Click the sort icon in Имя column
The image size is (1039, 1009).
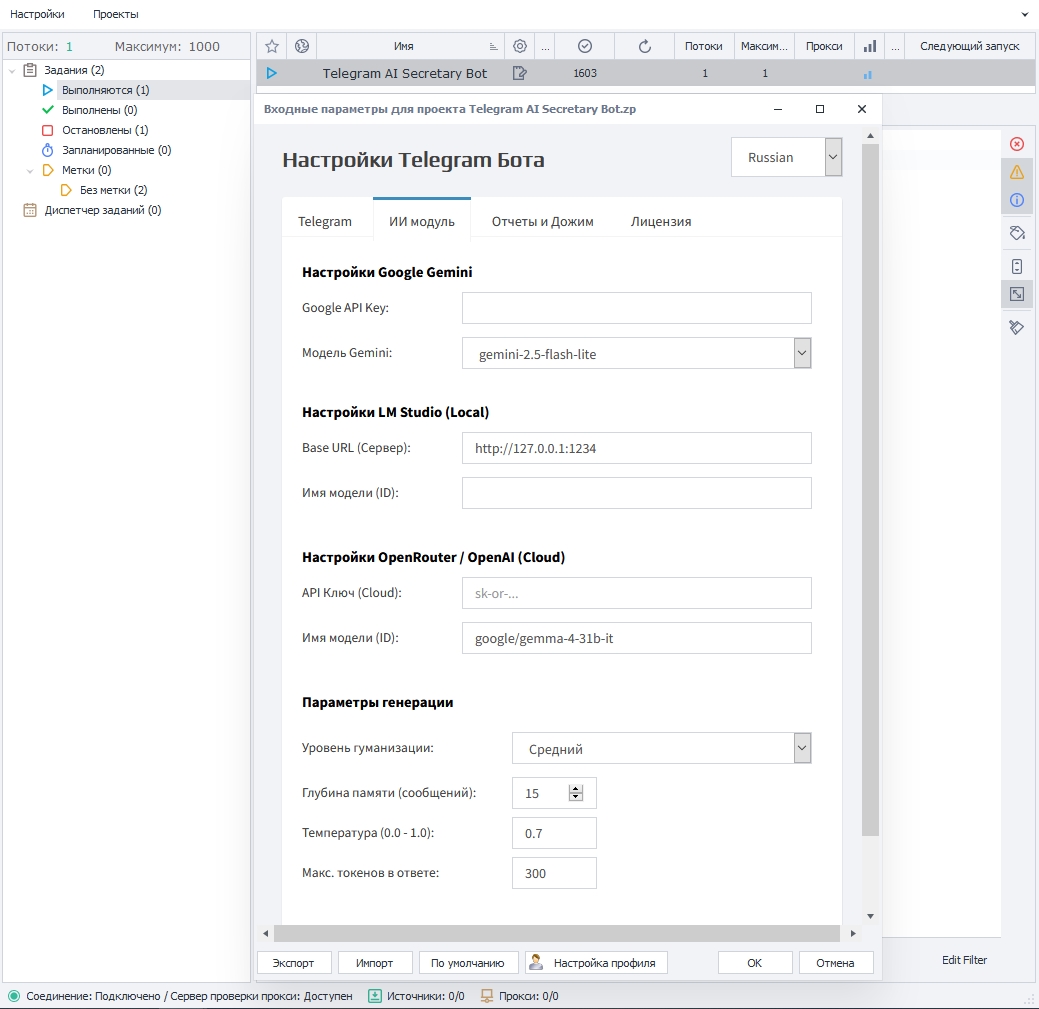tap(493, 46)
